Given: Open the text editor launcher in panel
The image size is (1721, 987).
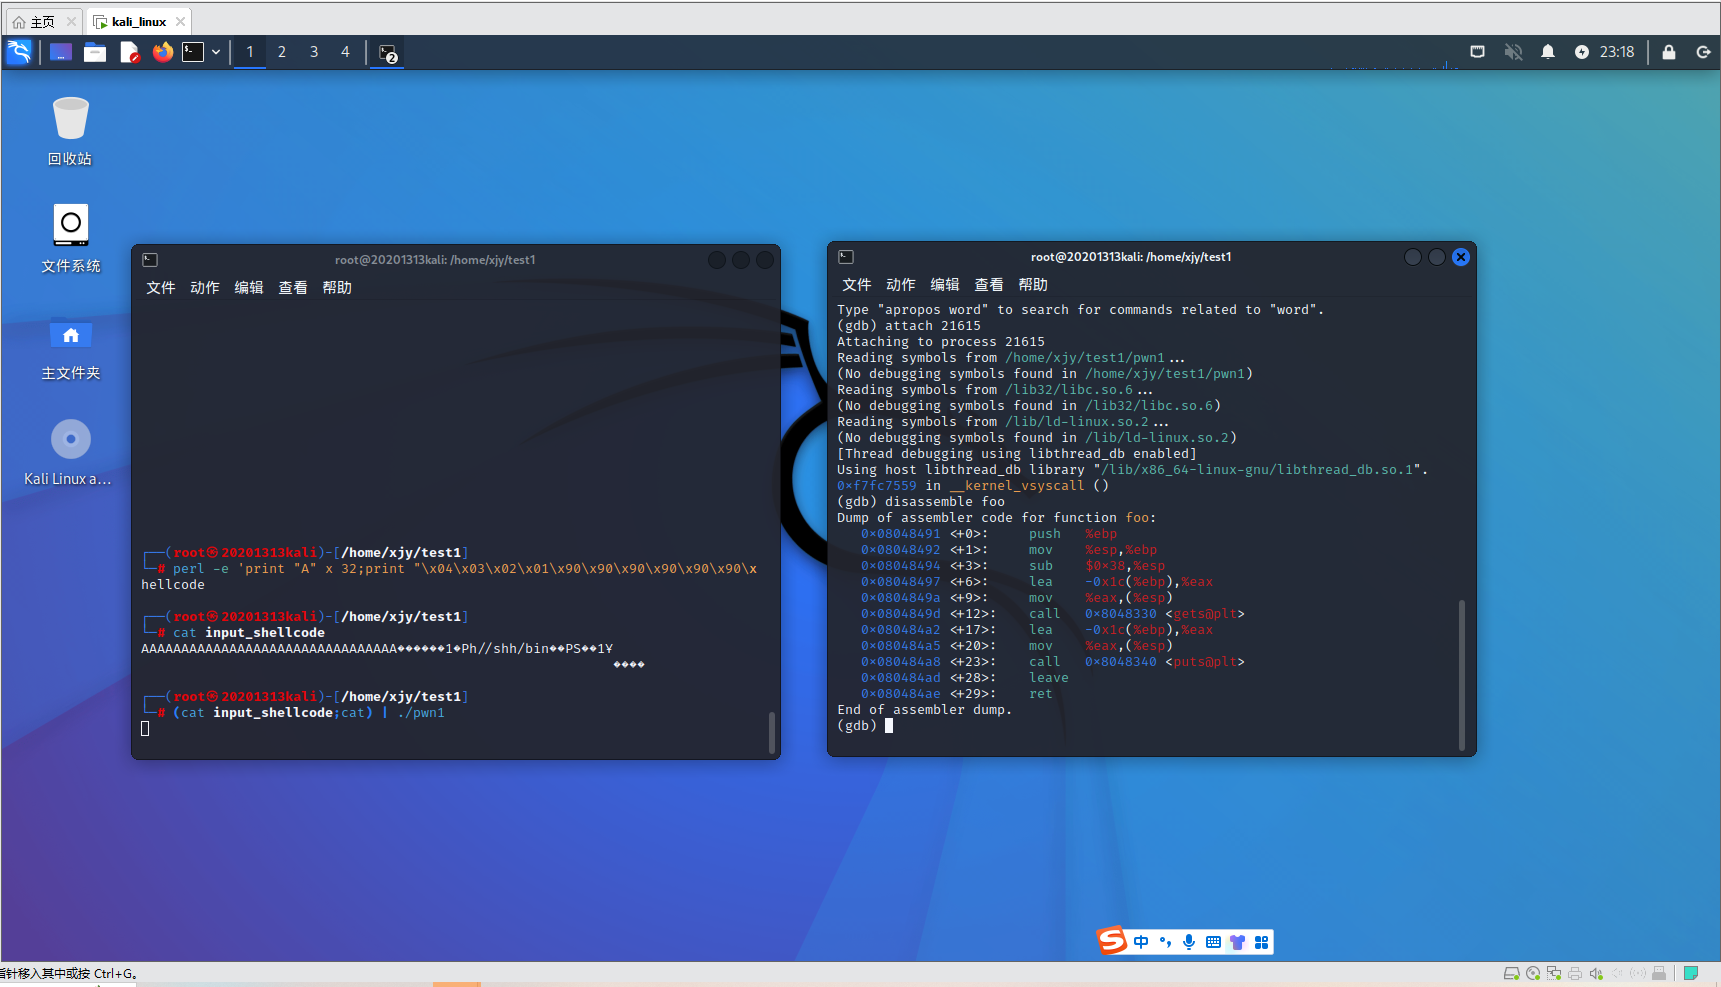Looking at the screenshot, I should [x=129, y=52].
